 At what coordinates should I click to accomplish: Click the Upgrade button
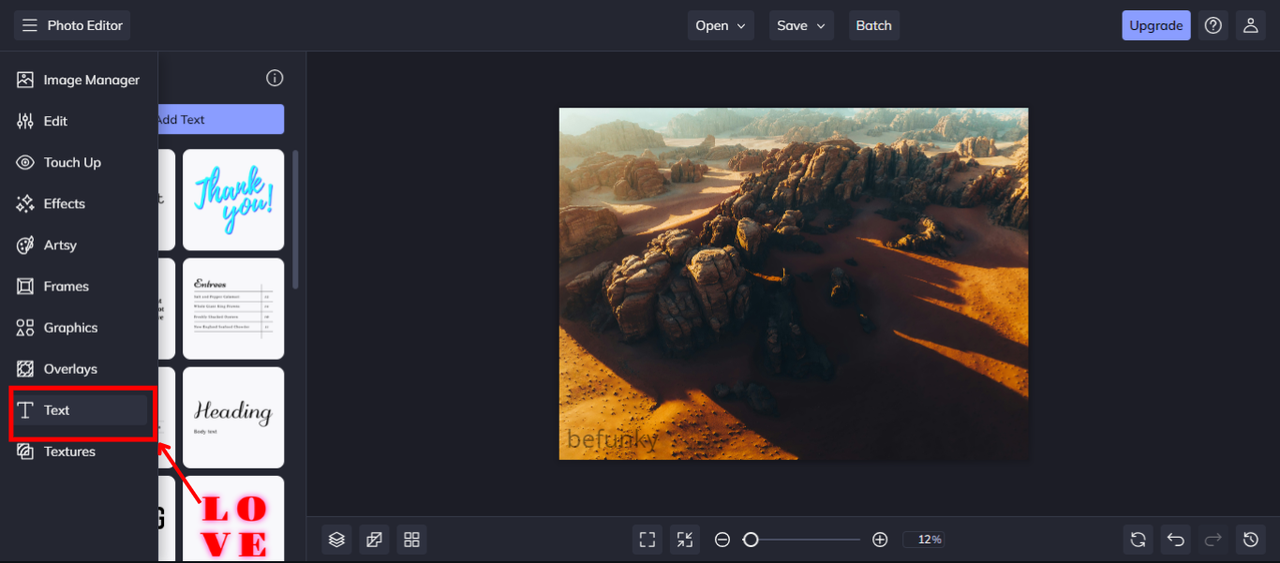pyautogui.click(x=1156, y=26)
